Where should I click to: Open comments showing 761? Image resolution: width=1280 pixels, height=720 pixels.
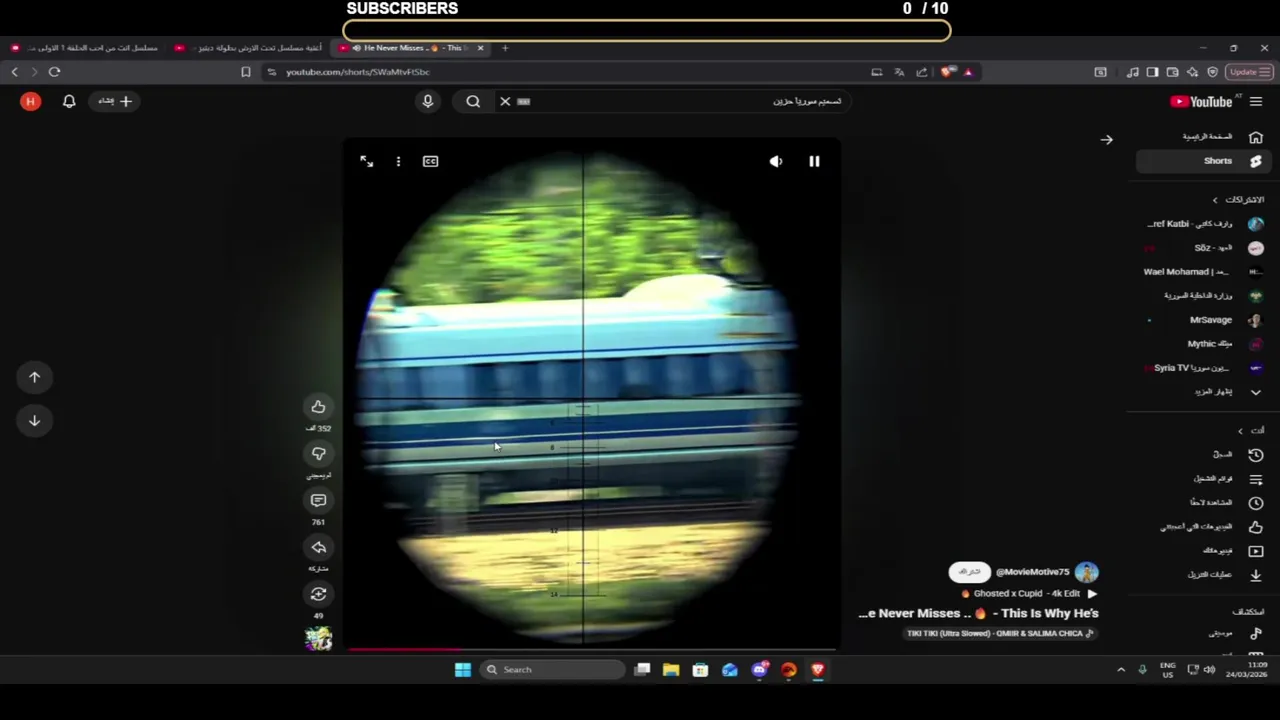(318, 500)
